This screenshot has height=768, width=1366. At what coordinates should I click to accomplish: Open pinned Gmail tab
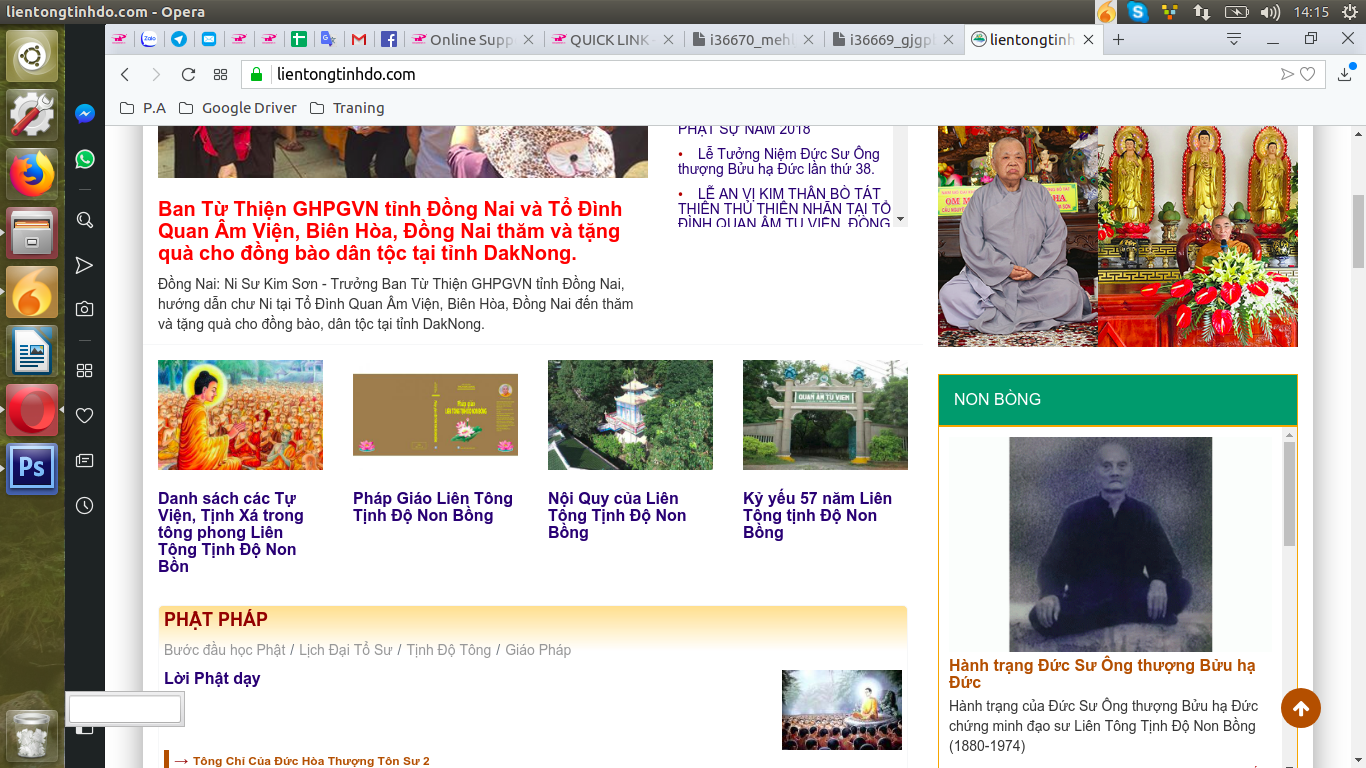point(359,40)
